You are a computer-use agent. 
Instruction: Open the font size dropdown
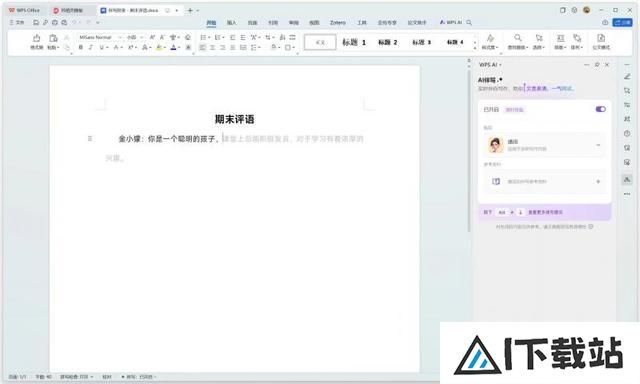click(x=142, y=37)
